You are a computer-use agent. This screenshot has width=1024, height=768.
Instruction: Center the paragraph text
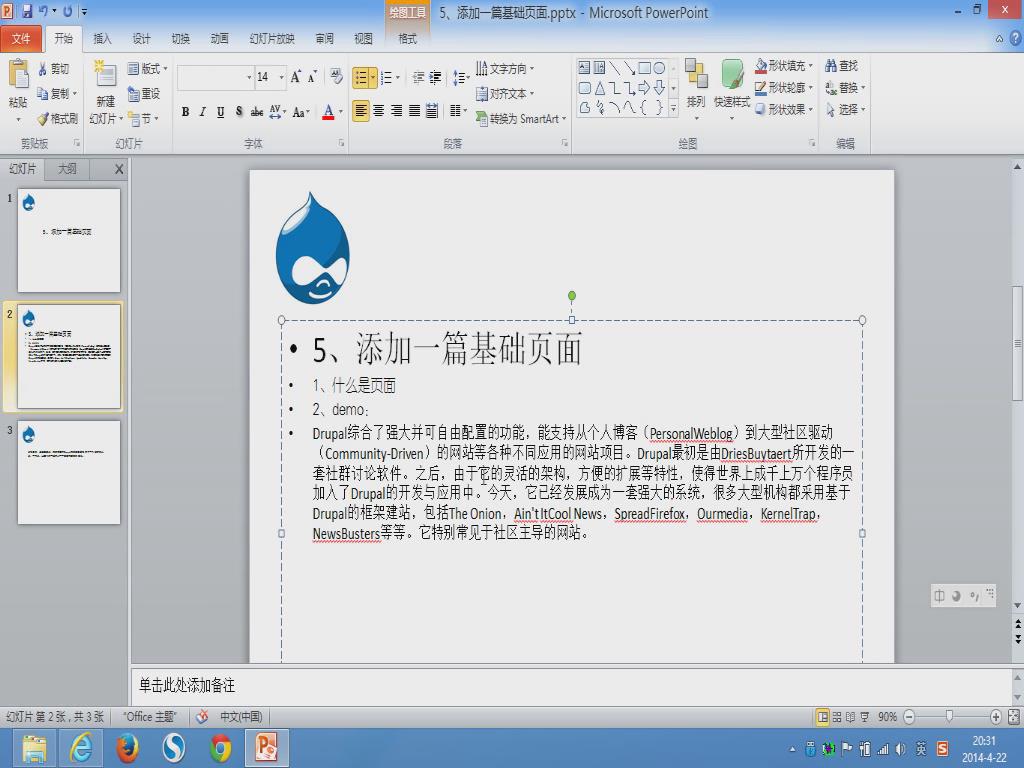point(379,110)
